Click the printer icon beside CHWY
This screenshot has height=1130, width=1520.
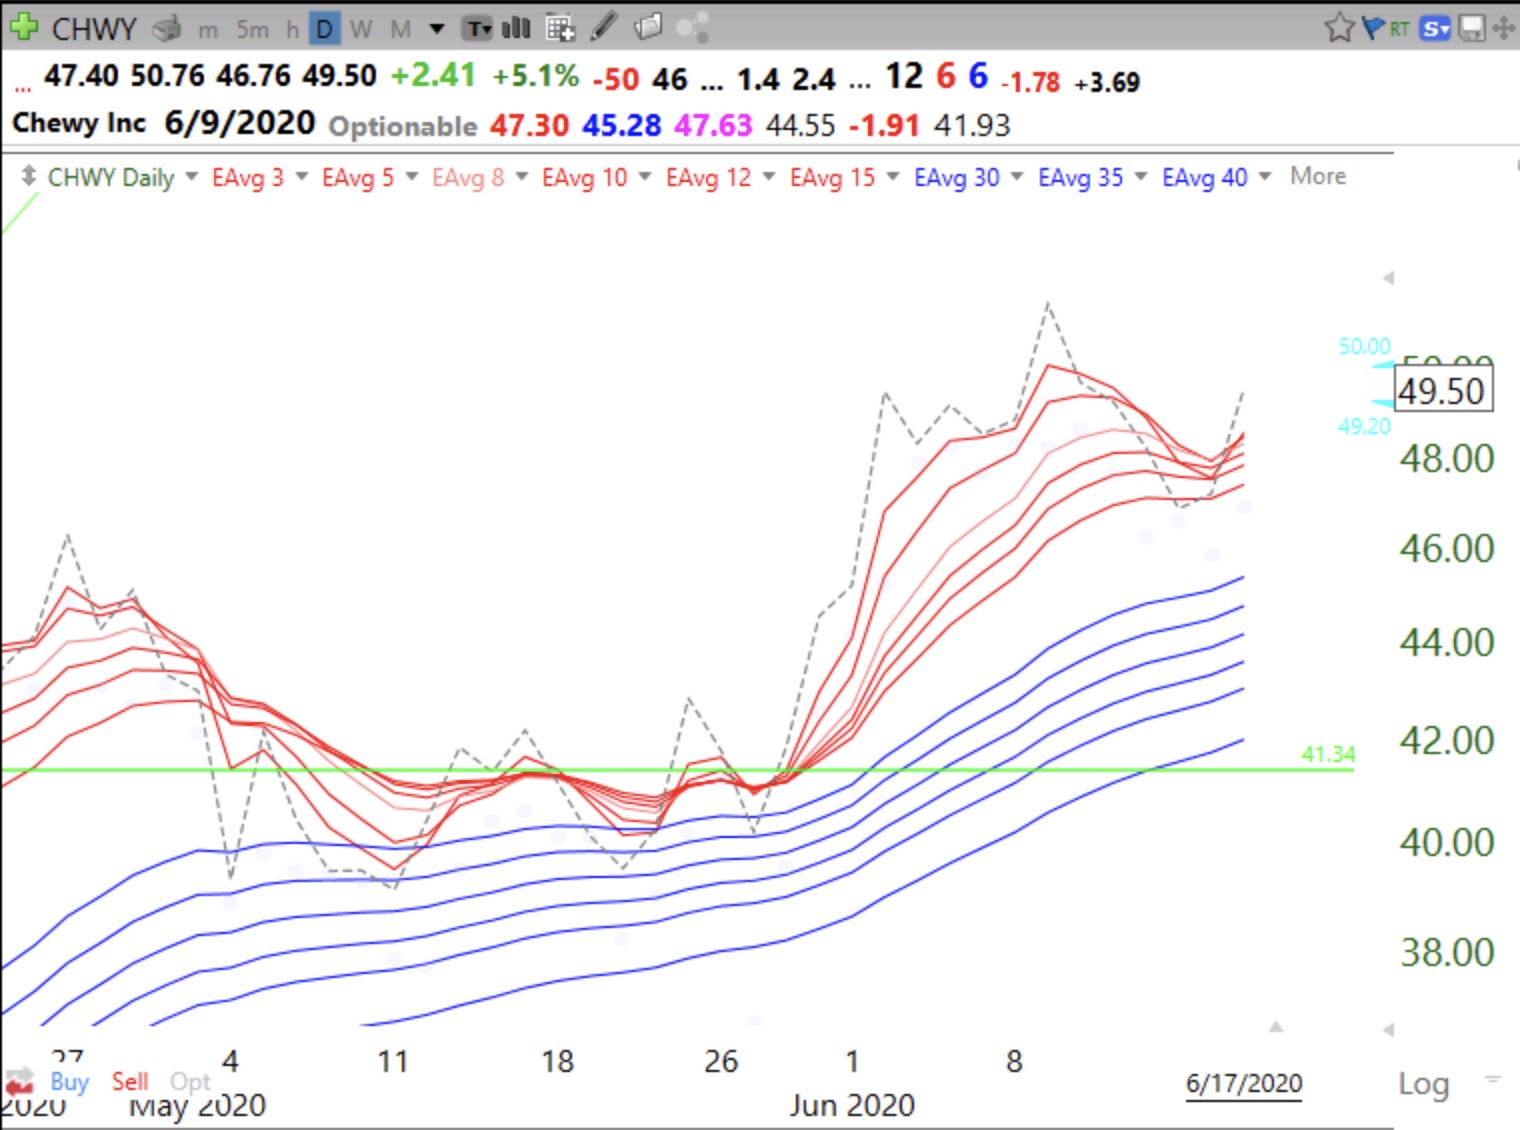click(166, 29)
